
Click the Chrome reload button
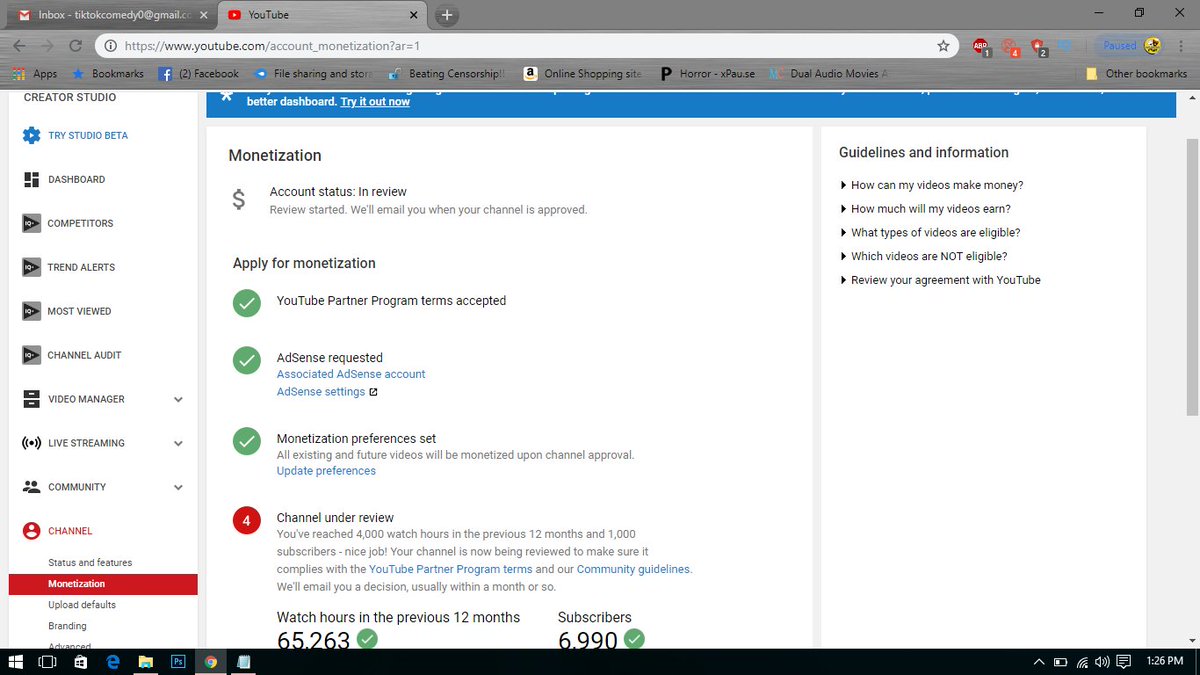75,46
